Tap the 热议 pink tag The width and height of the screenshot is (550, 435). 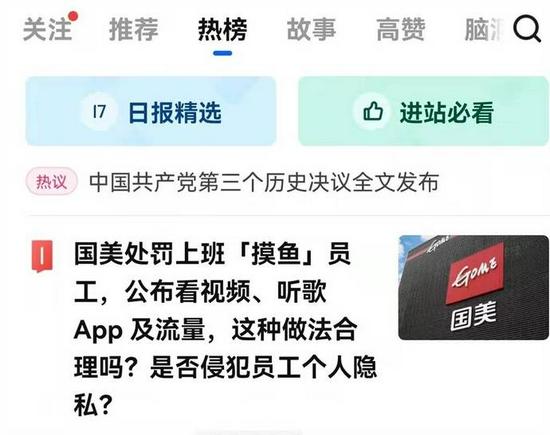pos(52,182)
